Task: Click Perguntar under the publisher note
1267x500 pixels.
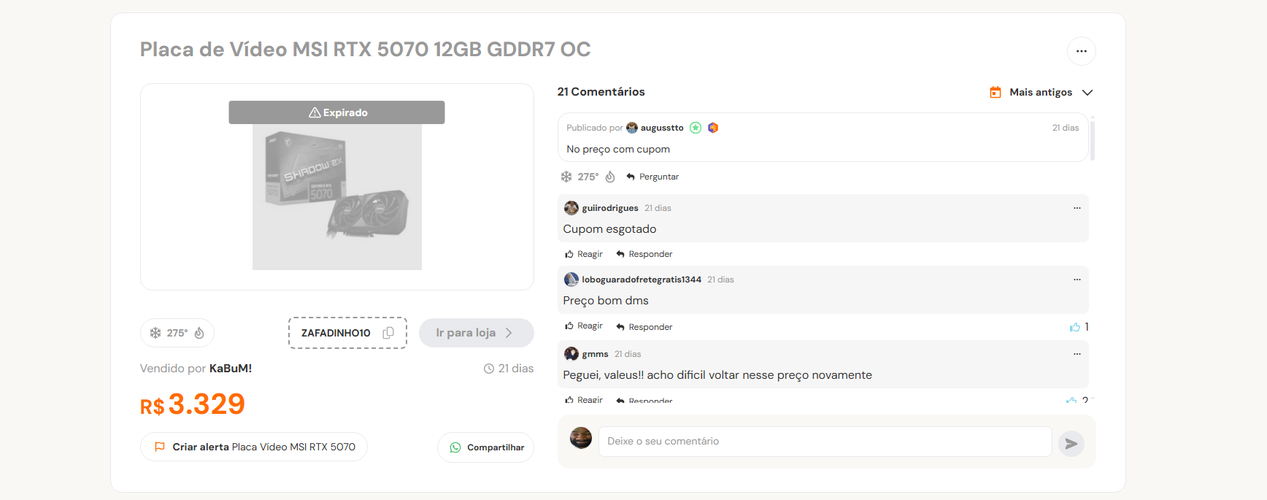Action: 652,177
